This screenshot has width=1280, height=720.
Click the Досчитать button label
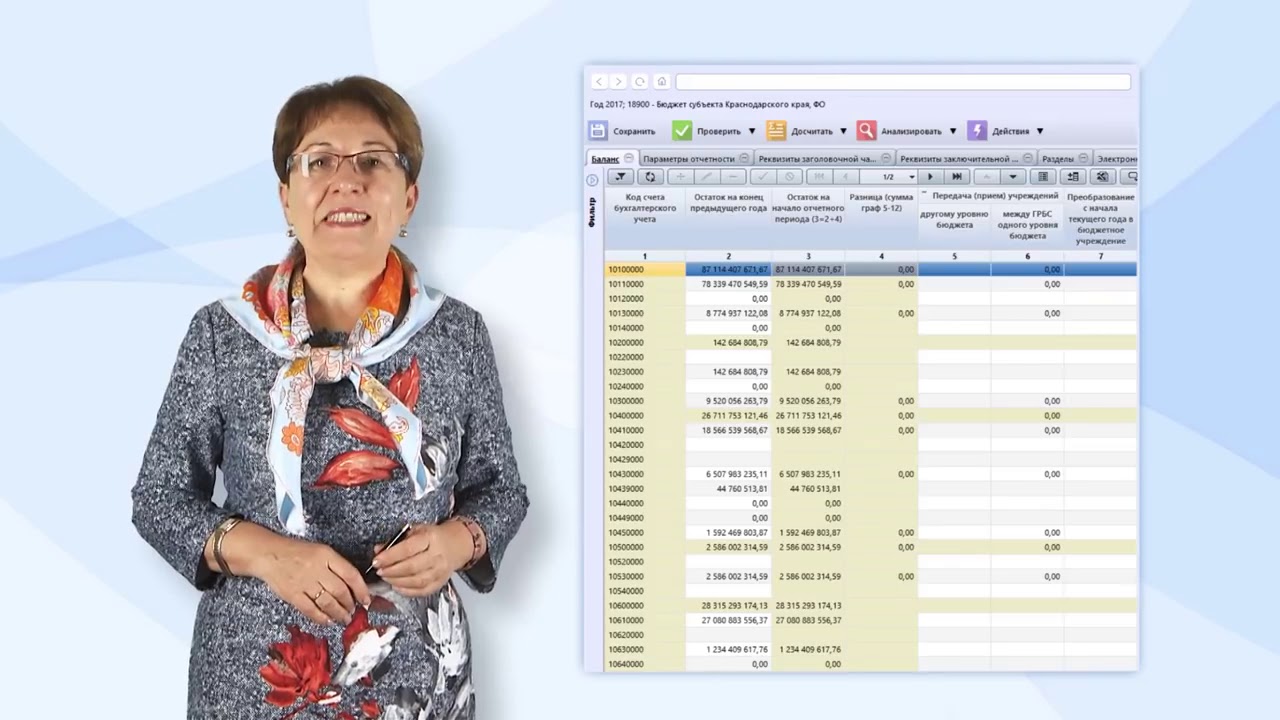[x=812, y=132]
